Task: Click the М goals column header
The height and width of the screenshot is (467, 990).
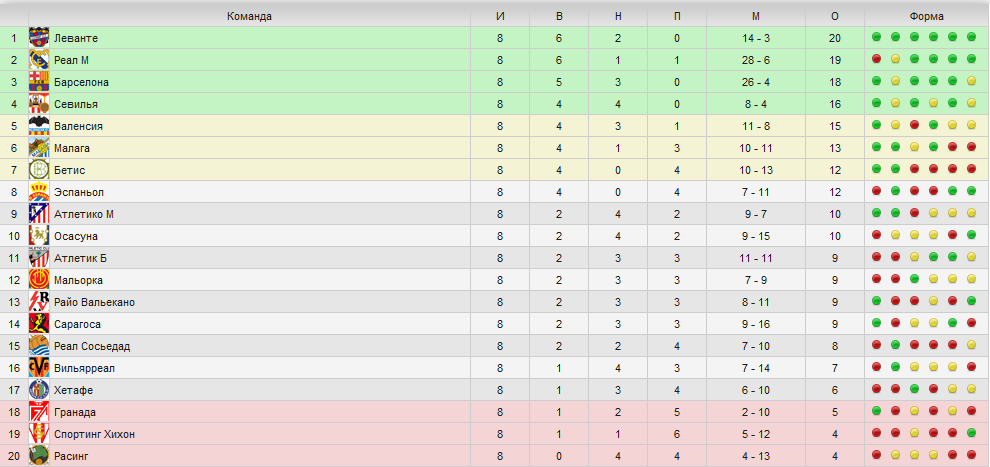Action: pos(756,16)
